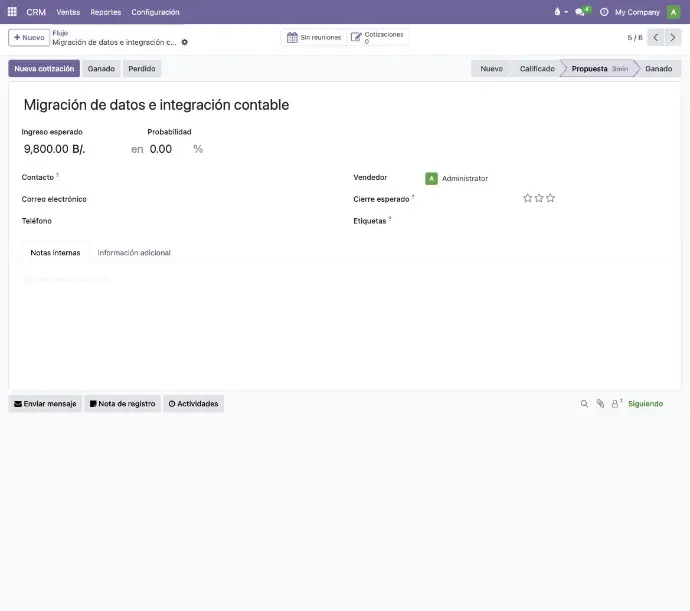Set priority to three stars
The height and width of the screenshot is (611, 690).
(551, 198)
